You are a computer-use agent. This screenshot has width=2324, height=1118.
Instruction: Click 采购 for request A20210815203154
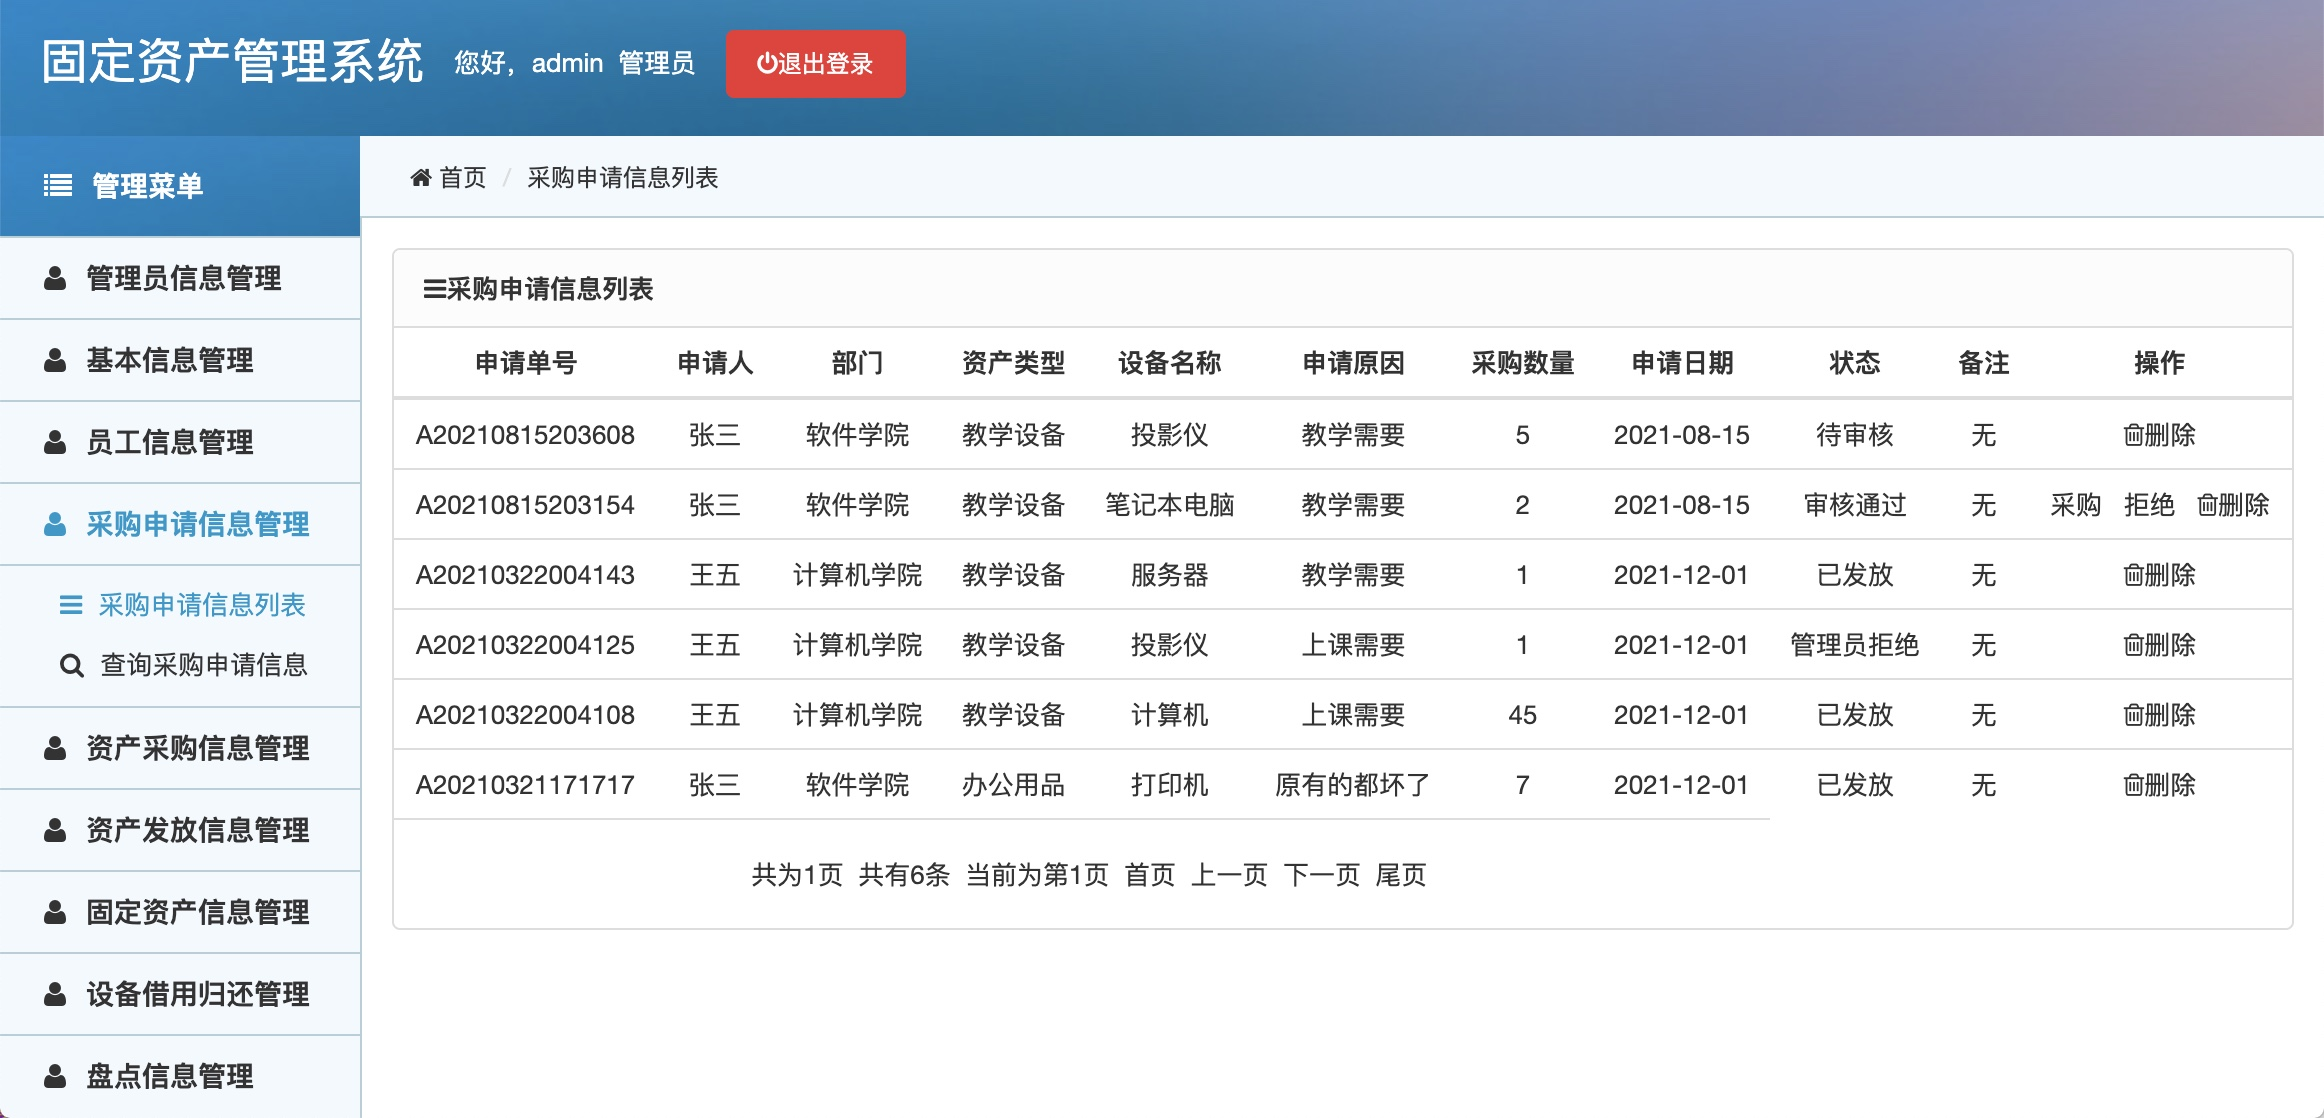[x=2076, y=505]
